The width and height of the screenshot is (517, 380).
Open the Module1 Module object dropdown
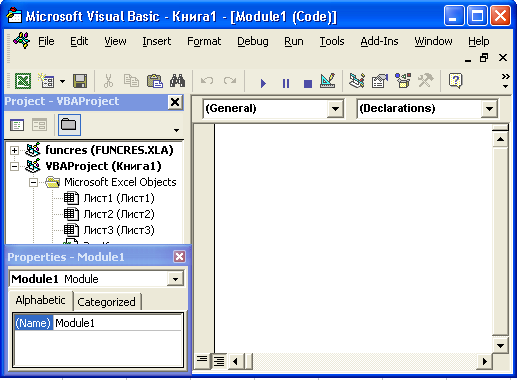coord(175,279)
